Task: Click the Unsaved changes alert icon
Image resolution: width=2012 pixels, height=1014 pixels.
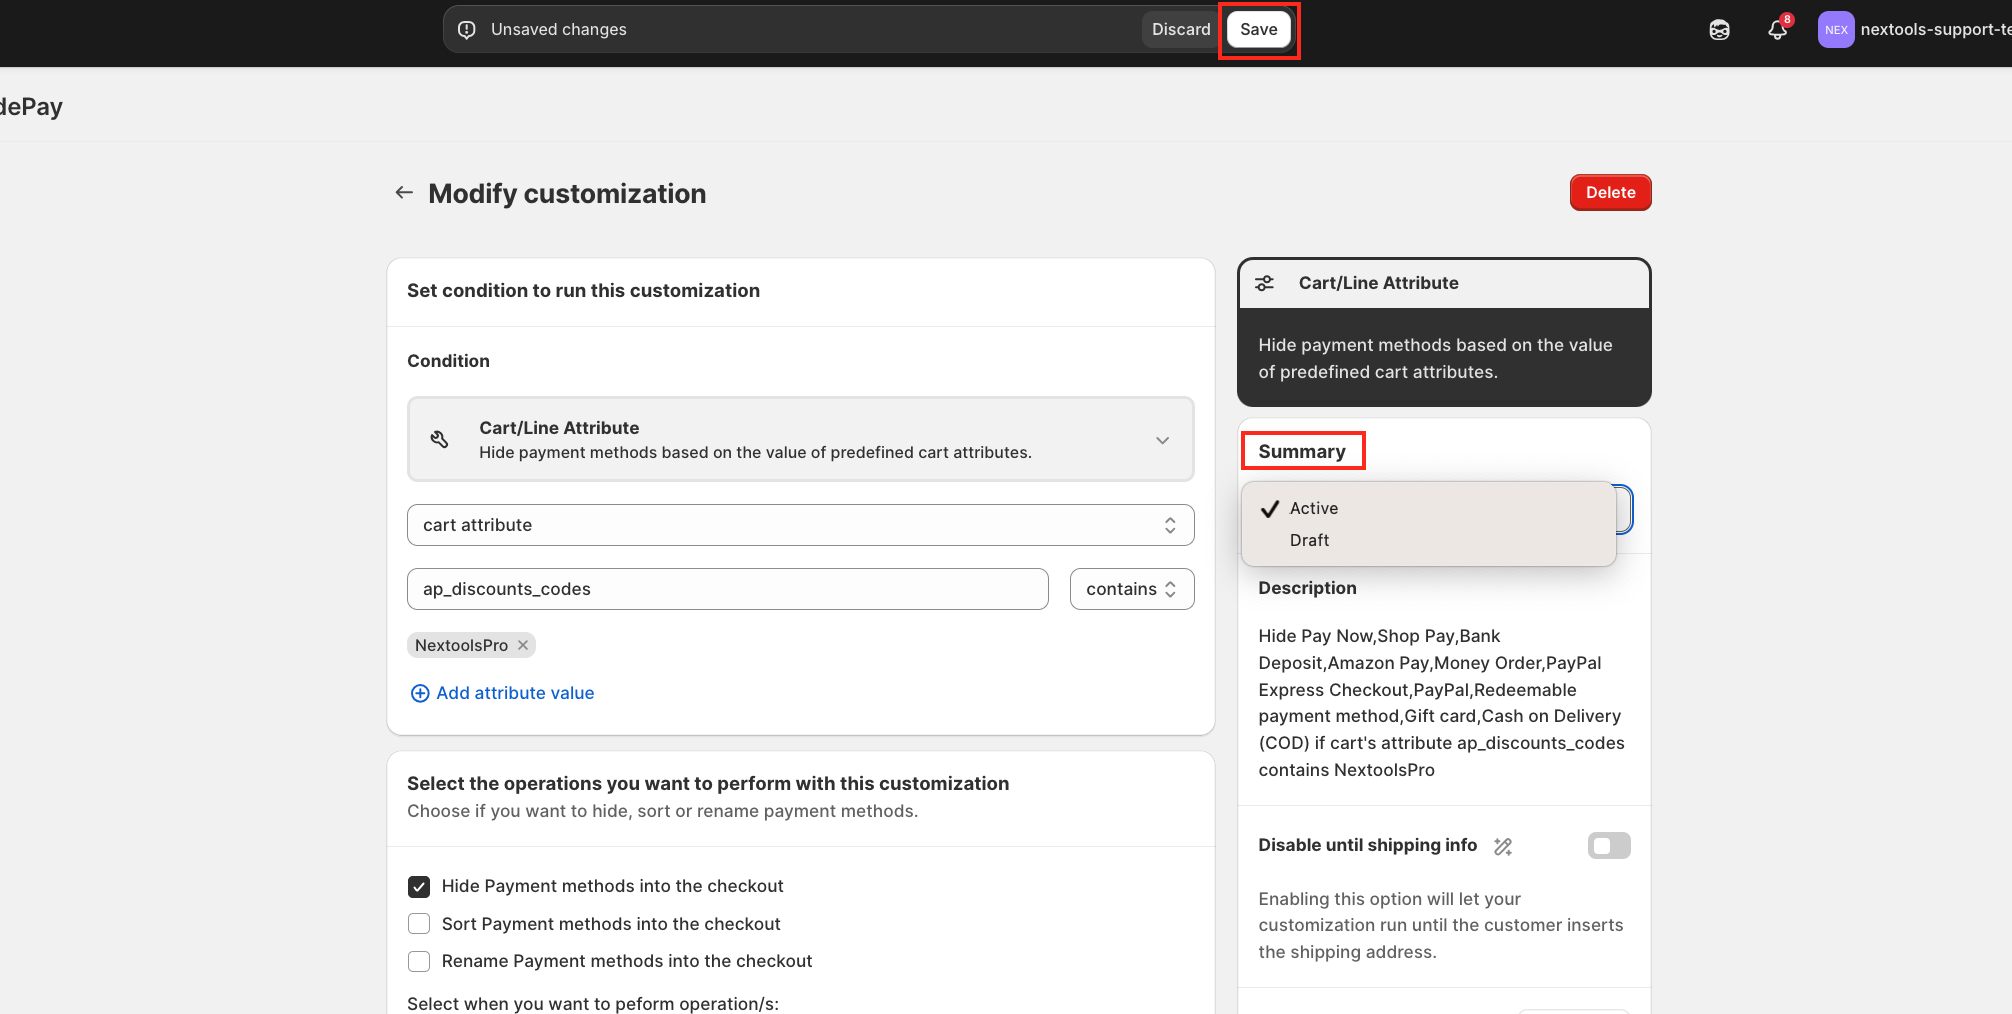Action: pos(467,30)
